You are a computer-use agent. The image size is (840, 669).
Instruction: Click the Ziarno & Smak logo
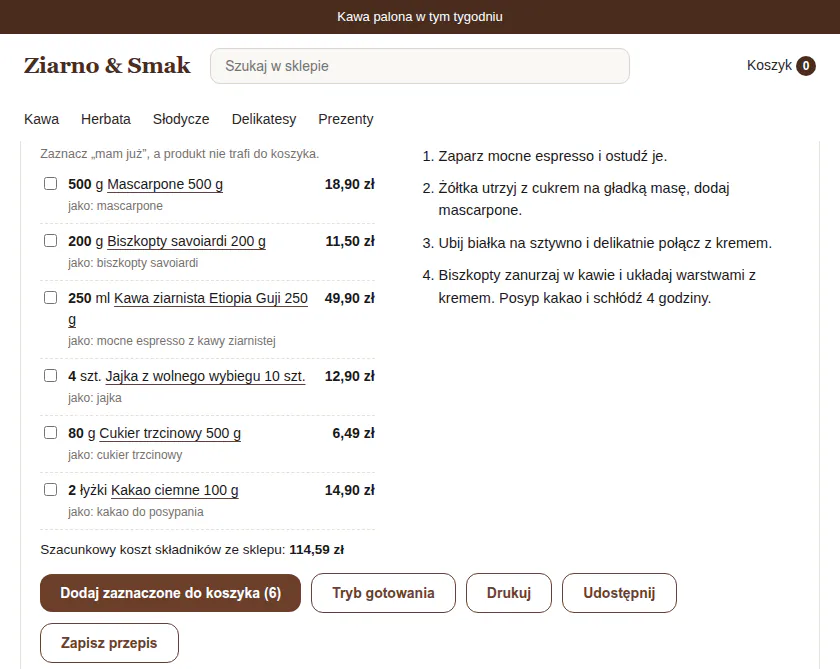pos(107,65)
